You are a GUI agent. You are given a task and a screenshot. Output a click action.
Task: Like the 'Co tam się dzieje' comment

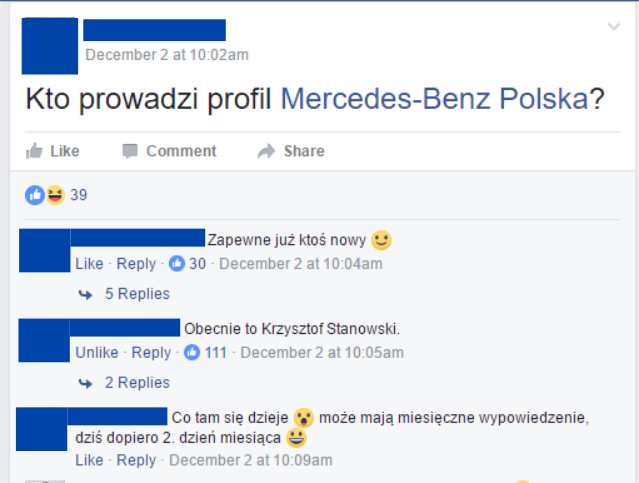coord(89,460)
